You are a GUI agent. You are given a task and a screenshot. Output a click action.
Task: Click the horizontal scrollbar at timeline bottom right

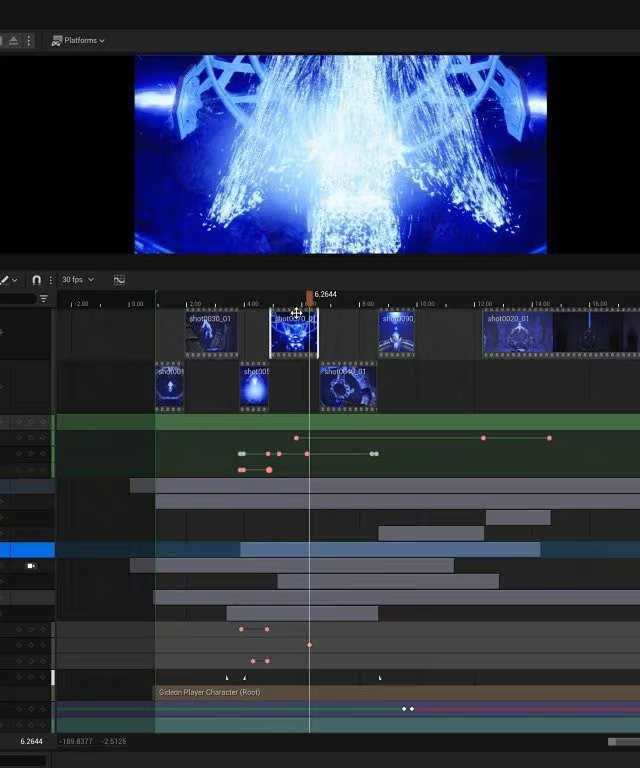623,742
